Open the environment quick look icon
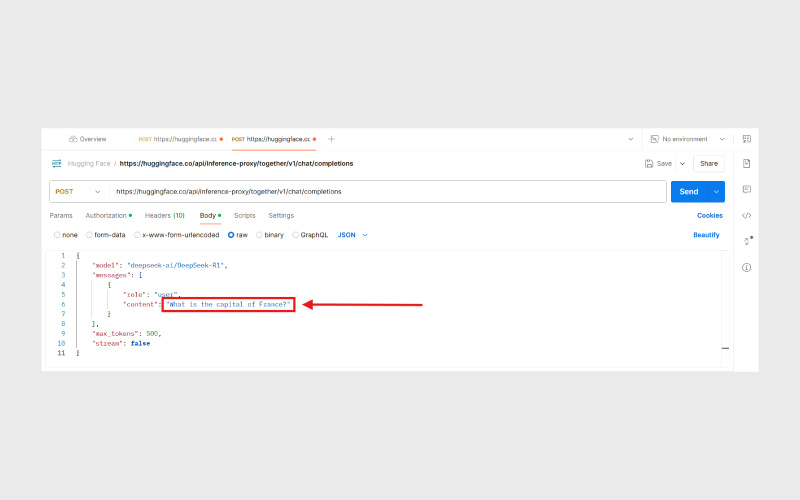Image resolution: width=800 pixels, height=500 pixels. [x=746, y=139]
